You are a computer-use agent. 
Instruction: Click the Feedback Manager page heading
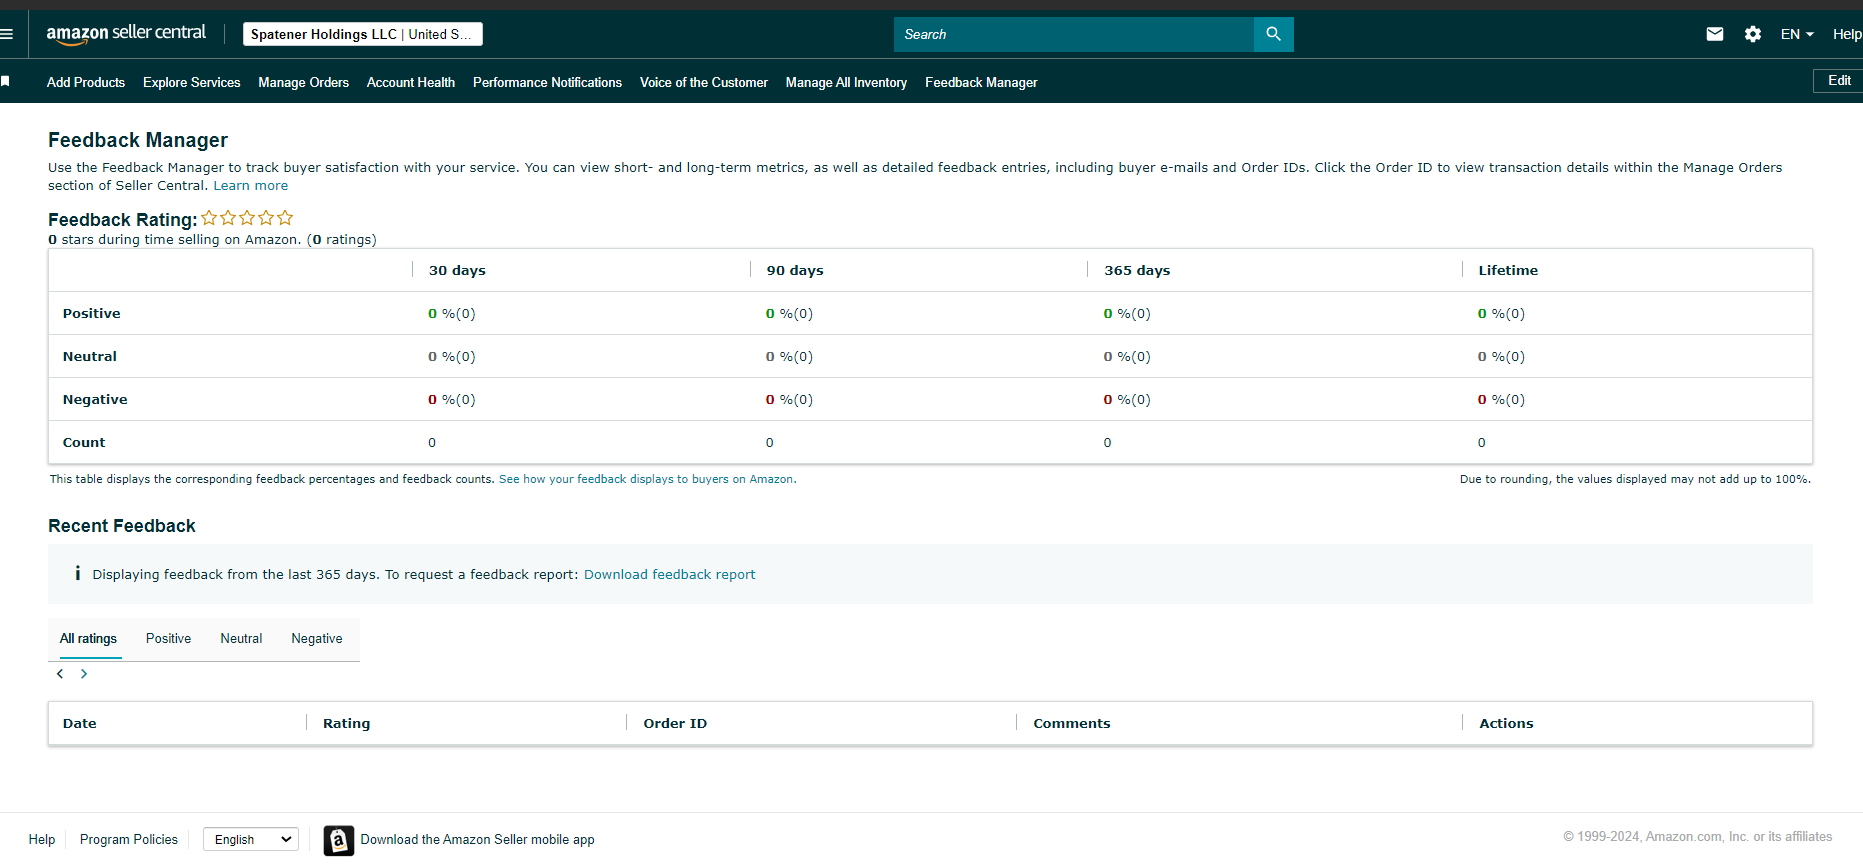point(138,140)
